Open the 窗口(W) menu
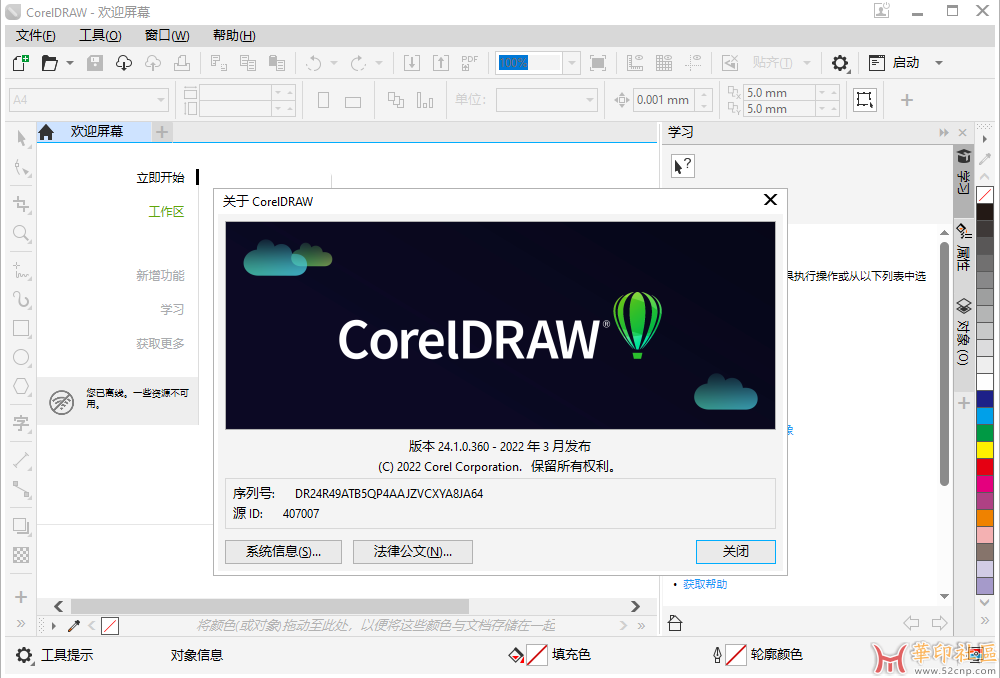This screenshot has width=1000, height=678. [167, 36]
